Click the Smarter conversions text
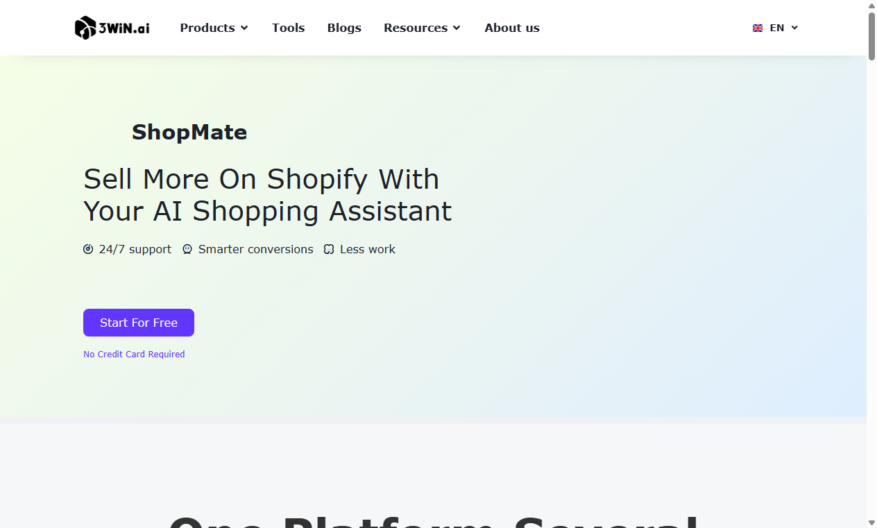Viewport: 877px width, 528px height. coord(256,249)
